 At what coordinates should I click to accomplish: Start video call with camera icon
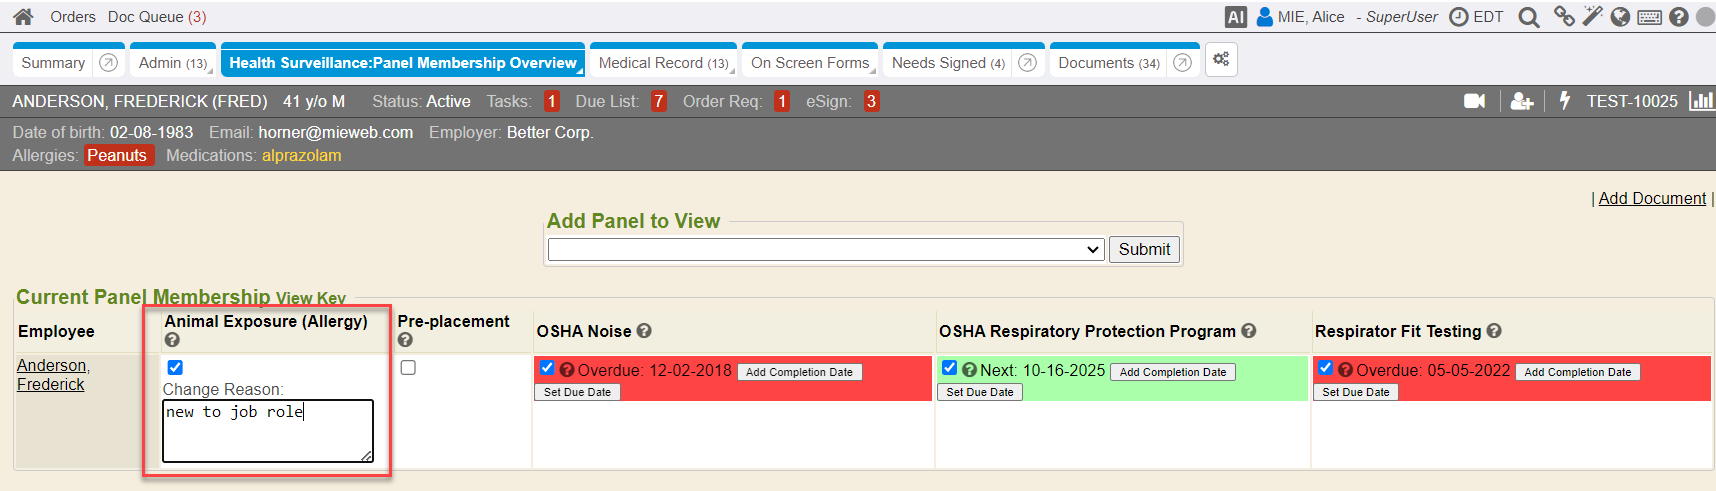click(x=1474, y=101)
